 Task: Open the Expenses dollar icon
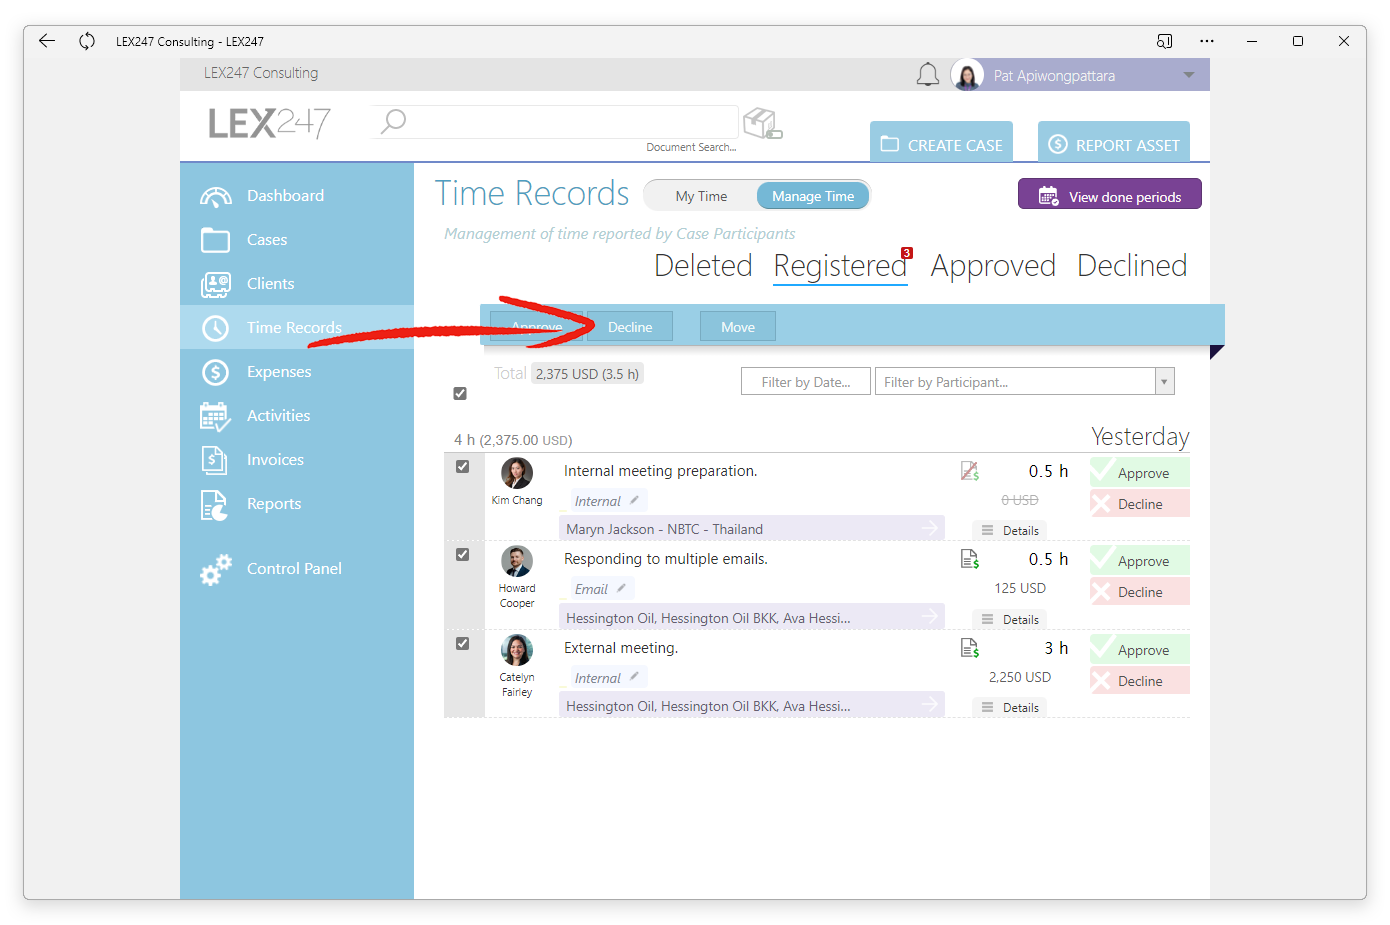coord(215,372)
